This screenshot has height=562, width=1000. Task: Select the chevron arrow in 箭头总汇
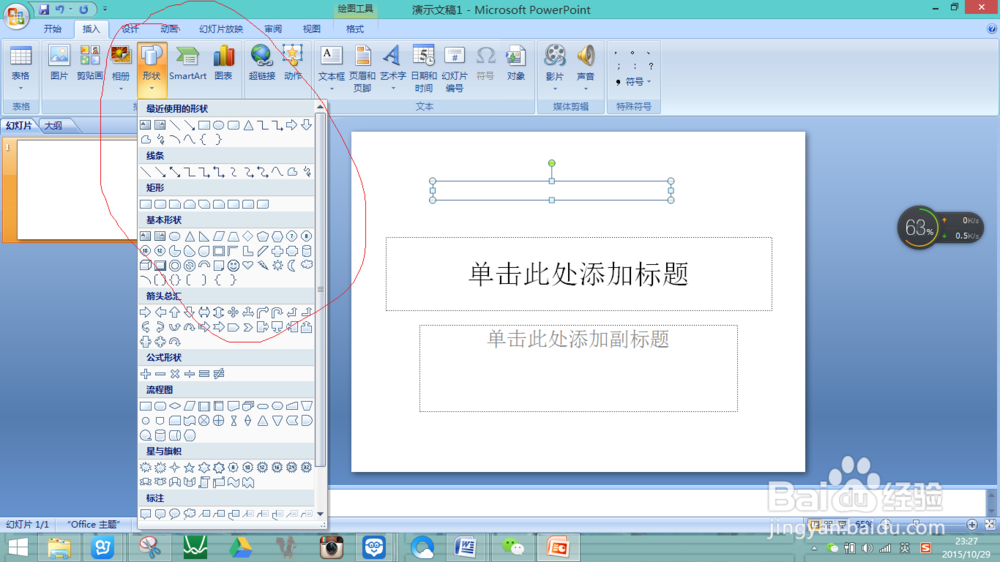(248, 327)
